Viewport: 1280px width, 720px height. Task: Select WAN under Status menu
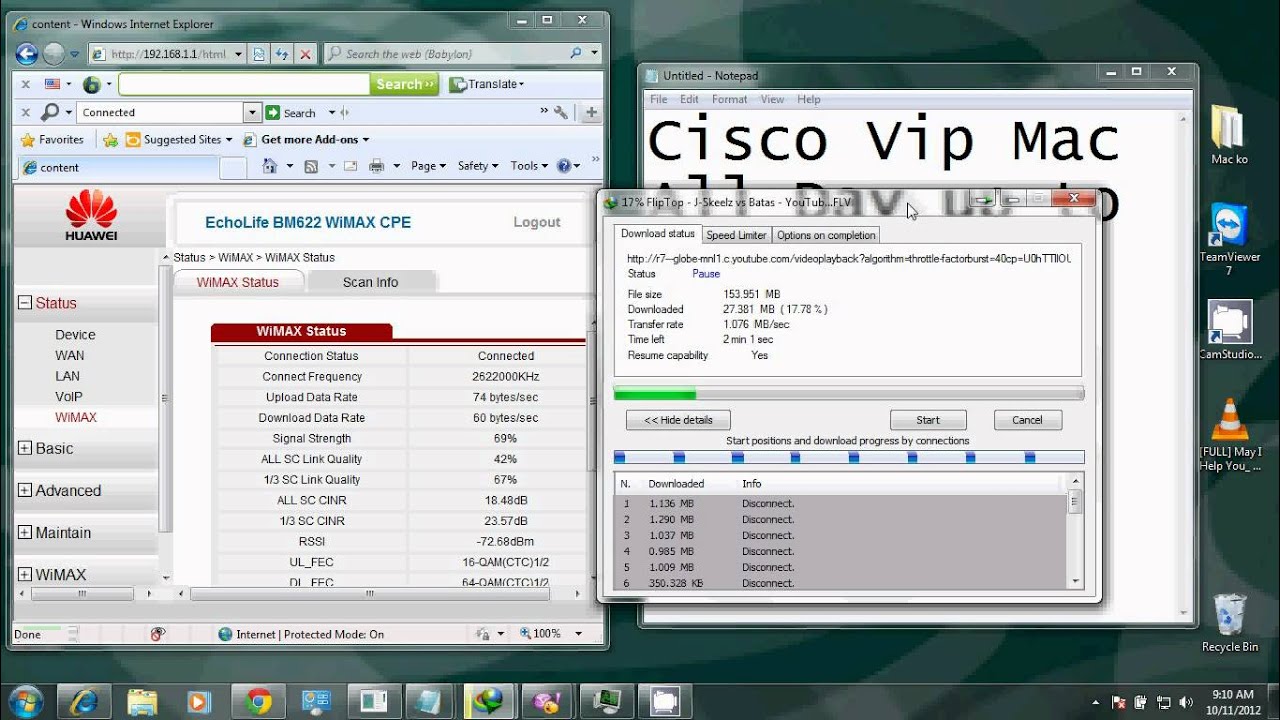pos(70,355)
